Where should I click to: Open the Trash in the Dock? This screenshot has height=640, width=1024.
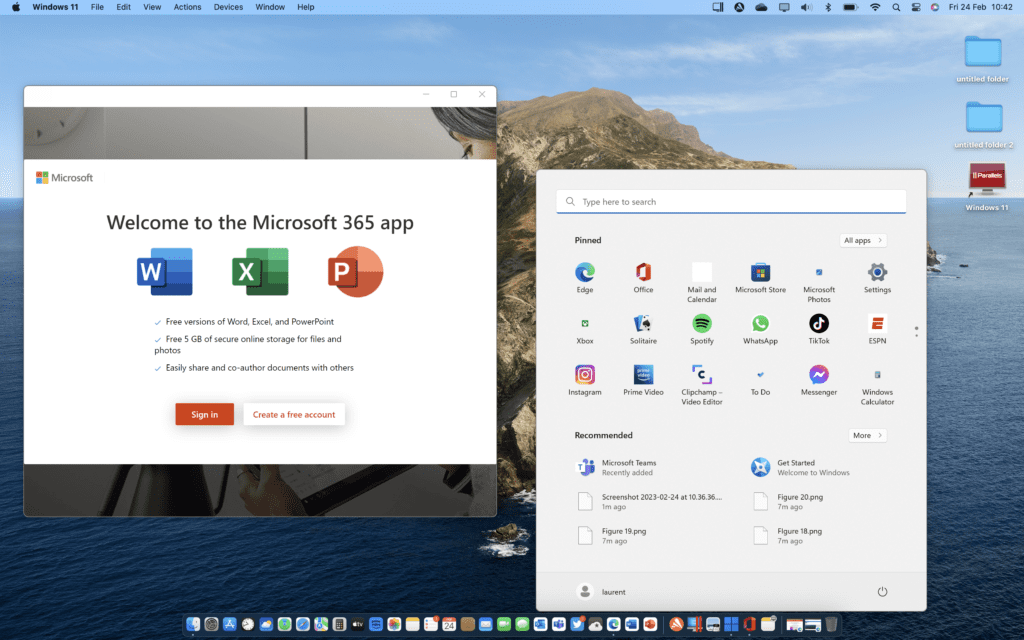[x=831, y=624]
